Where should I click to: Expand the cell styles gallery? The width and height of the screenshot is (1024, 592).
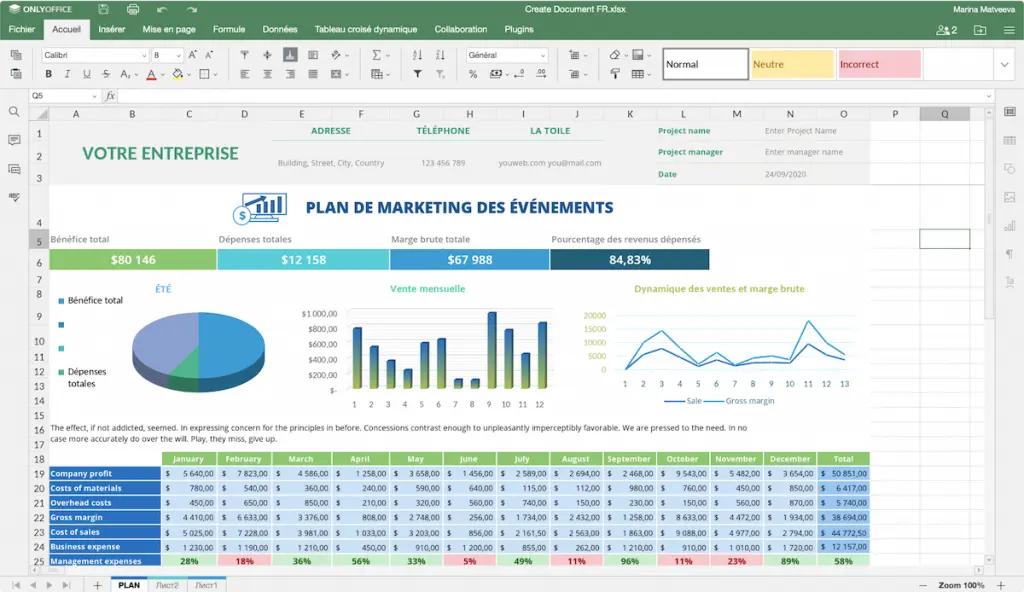(x=1004, y=64)
